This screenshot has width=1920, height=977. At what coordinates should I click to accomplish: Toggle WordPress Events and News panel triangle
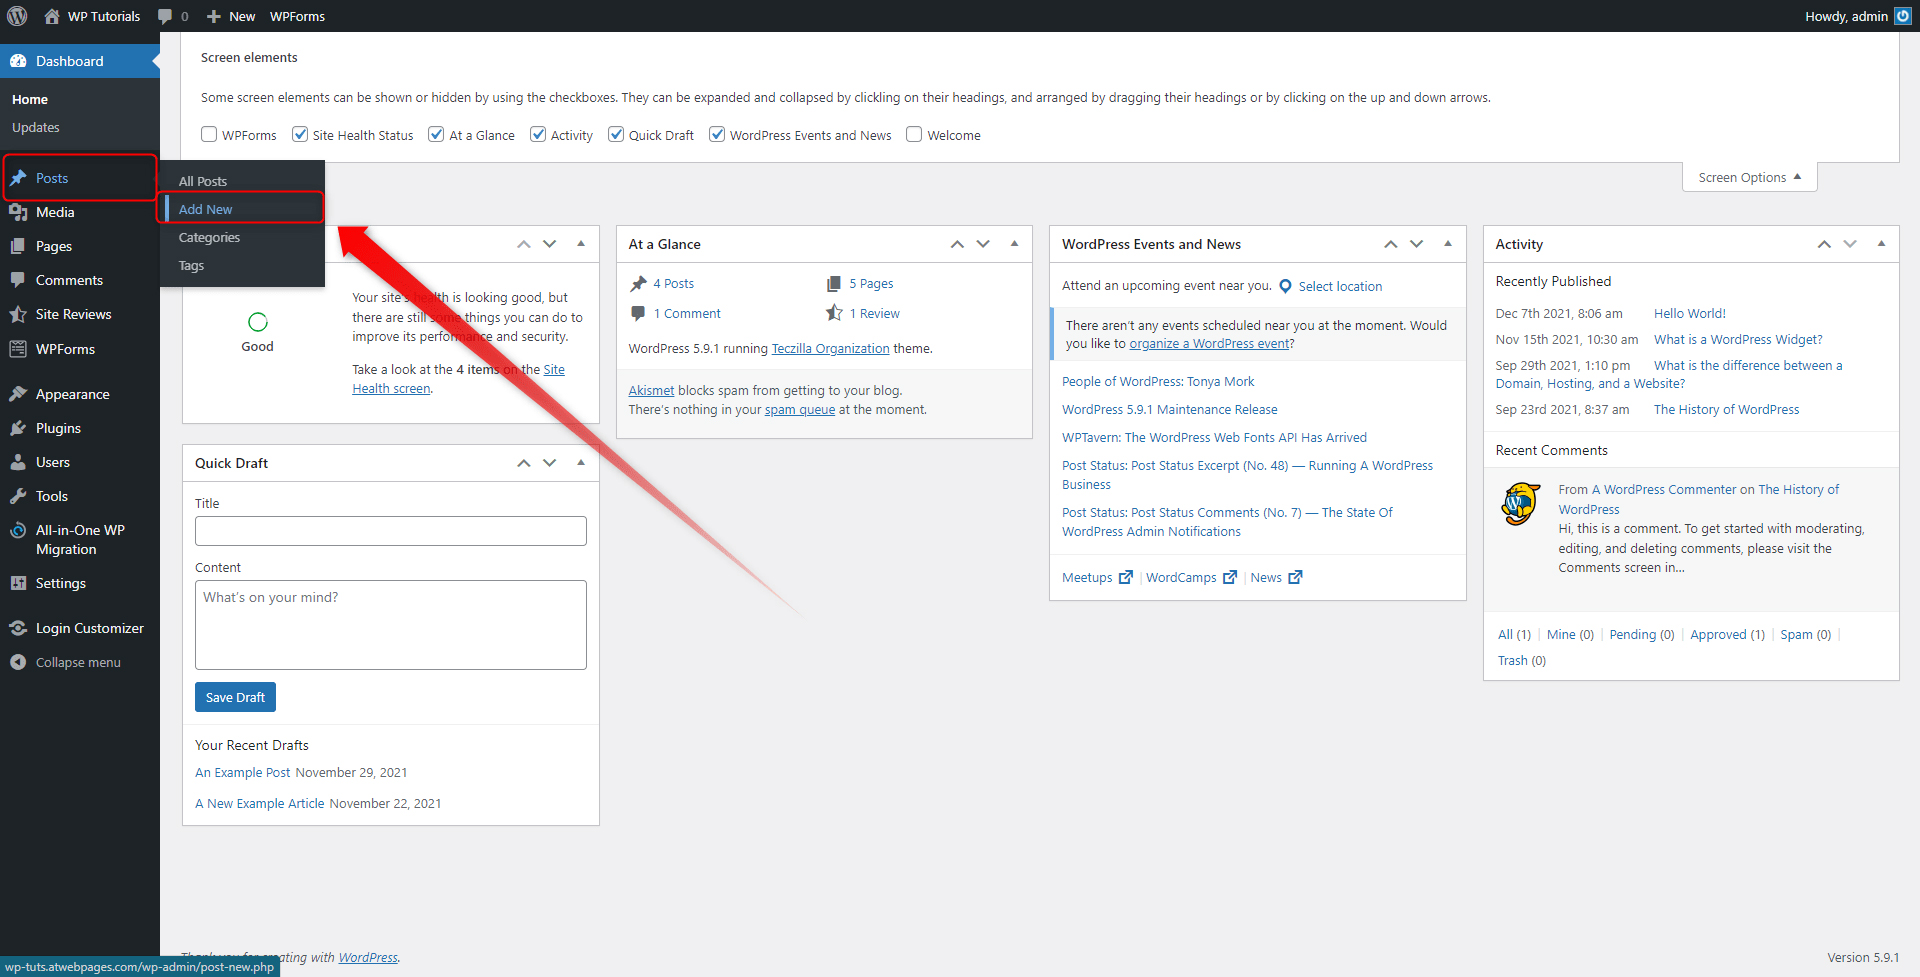tap(1447, 244)
